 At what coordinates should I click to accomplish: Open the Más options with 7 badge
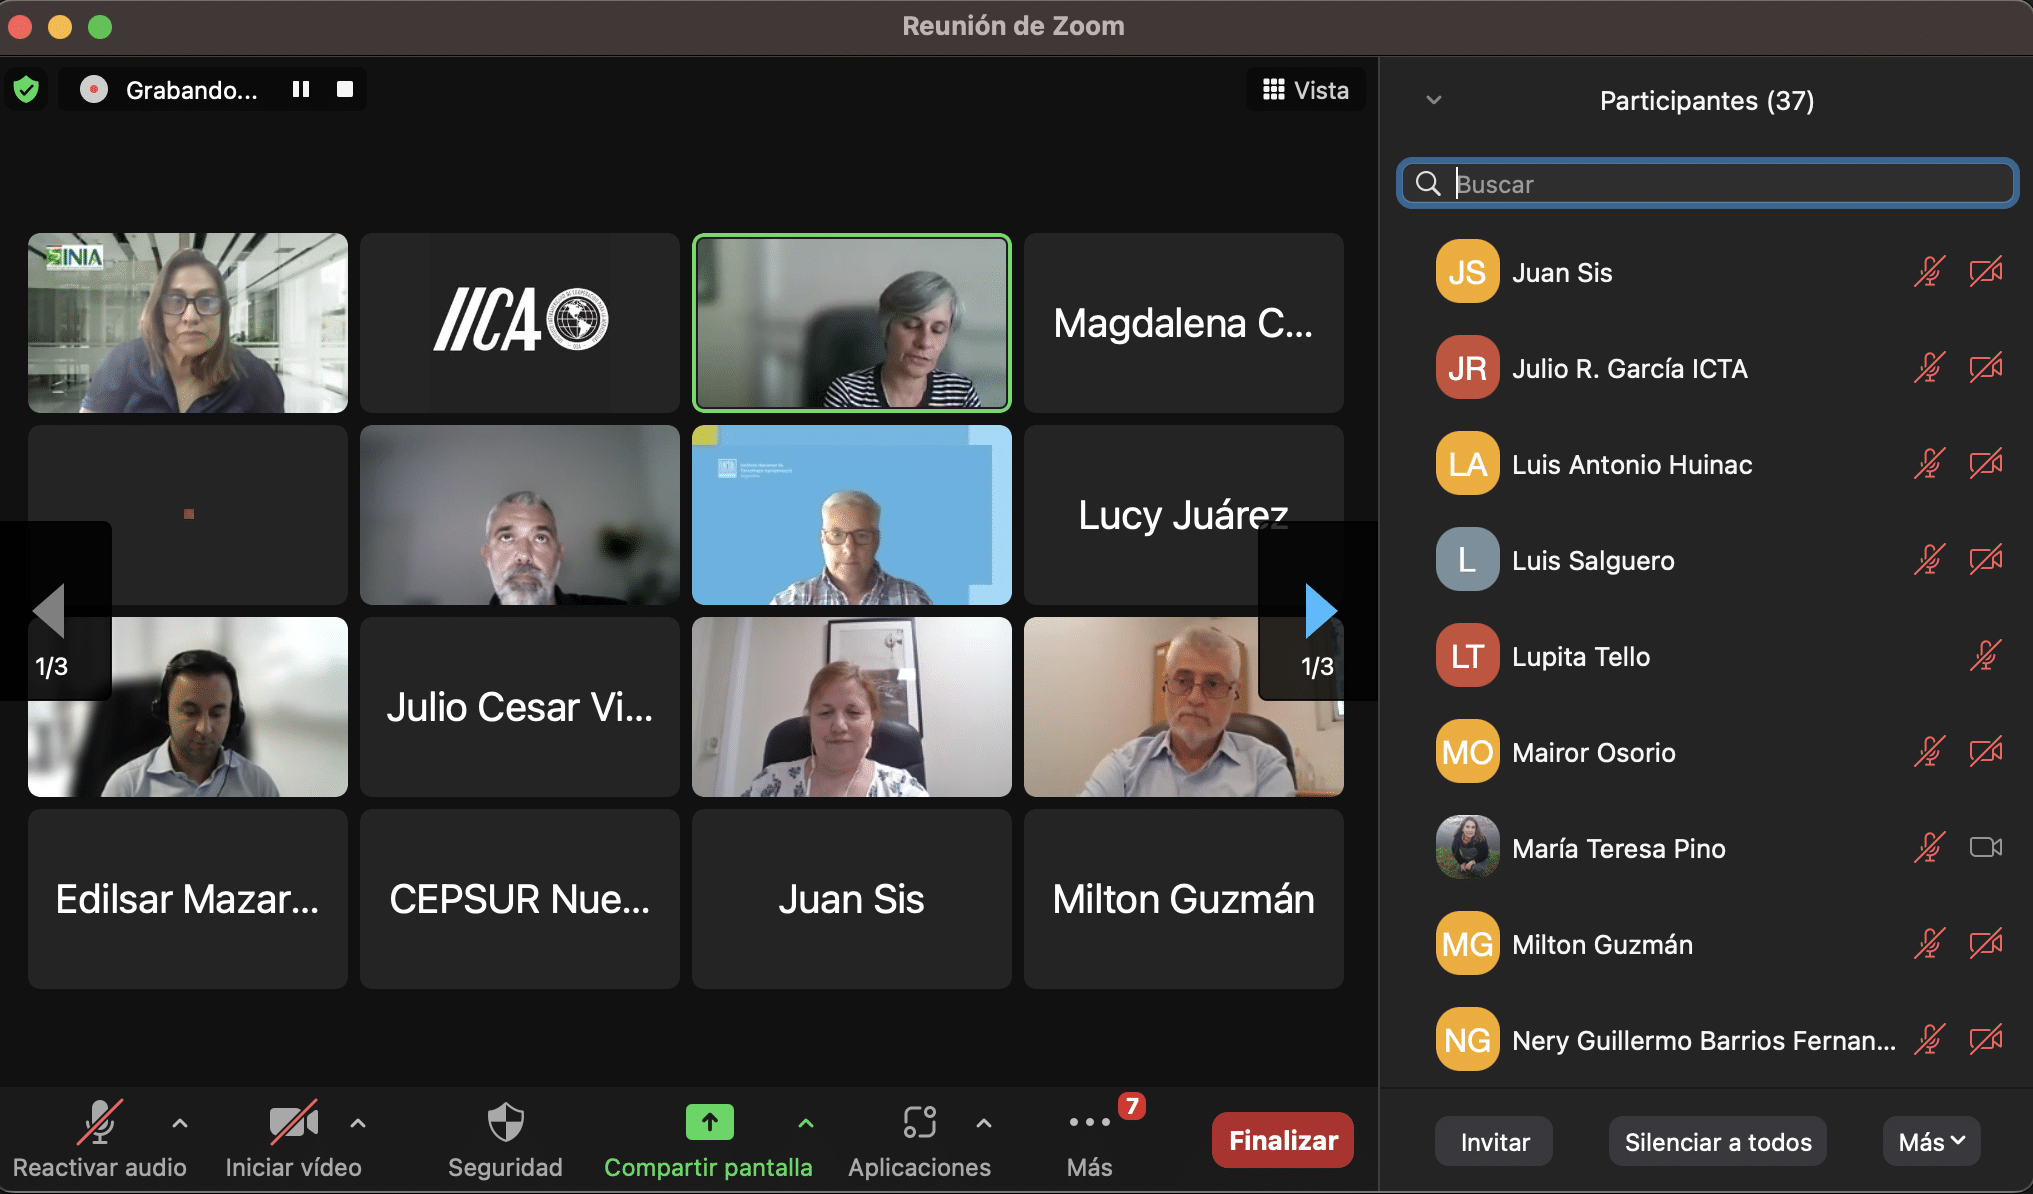click(1089, 1123)
